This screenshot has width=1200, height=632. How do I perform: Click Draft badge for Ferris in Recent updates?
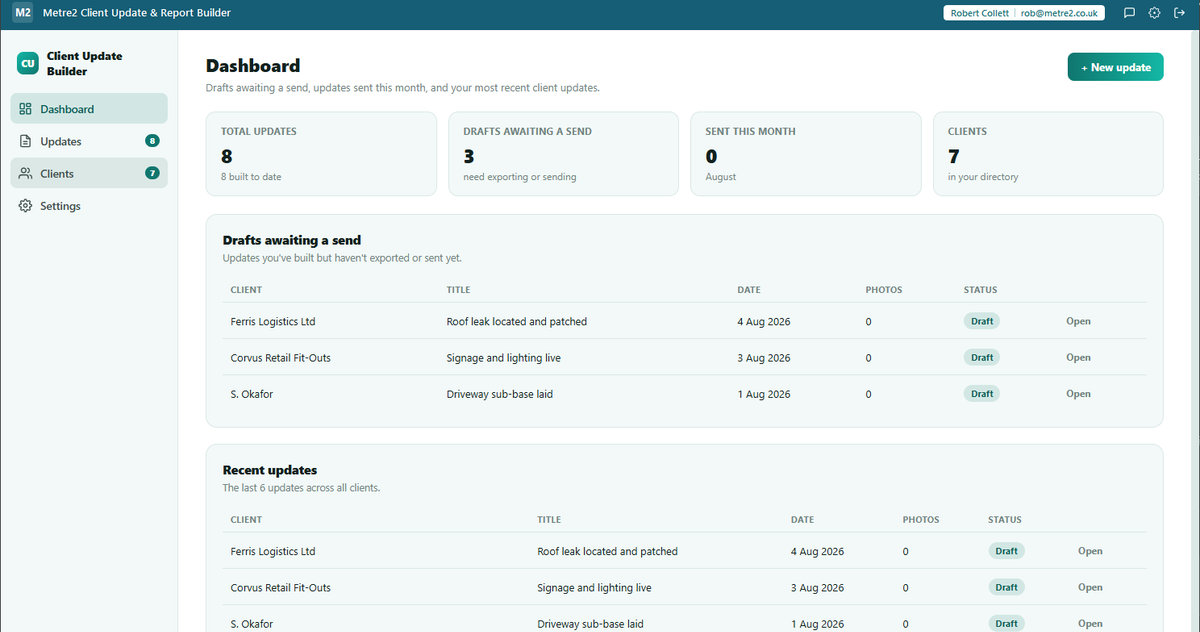click(1006, 551)
